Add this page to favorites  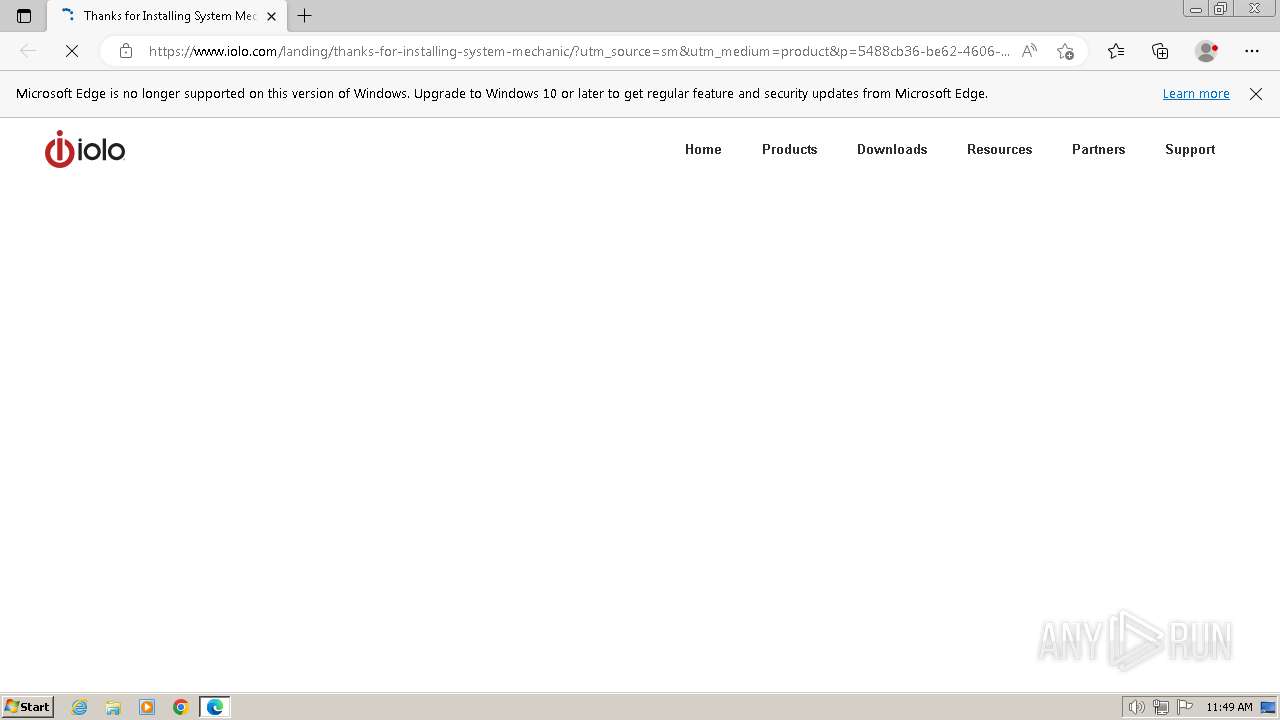[x=1065, y=51]
